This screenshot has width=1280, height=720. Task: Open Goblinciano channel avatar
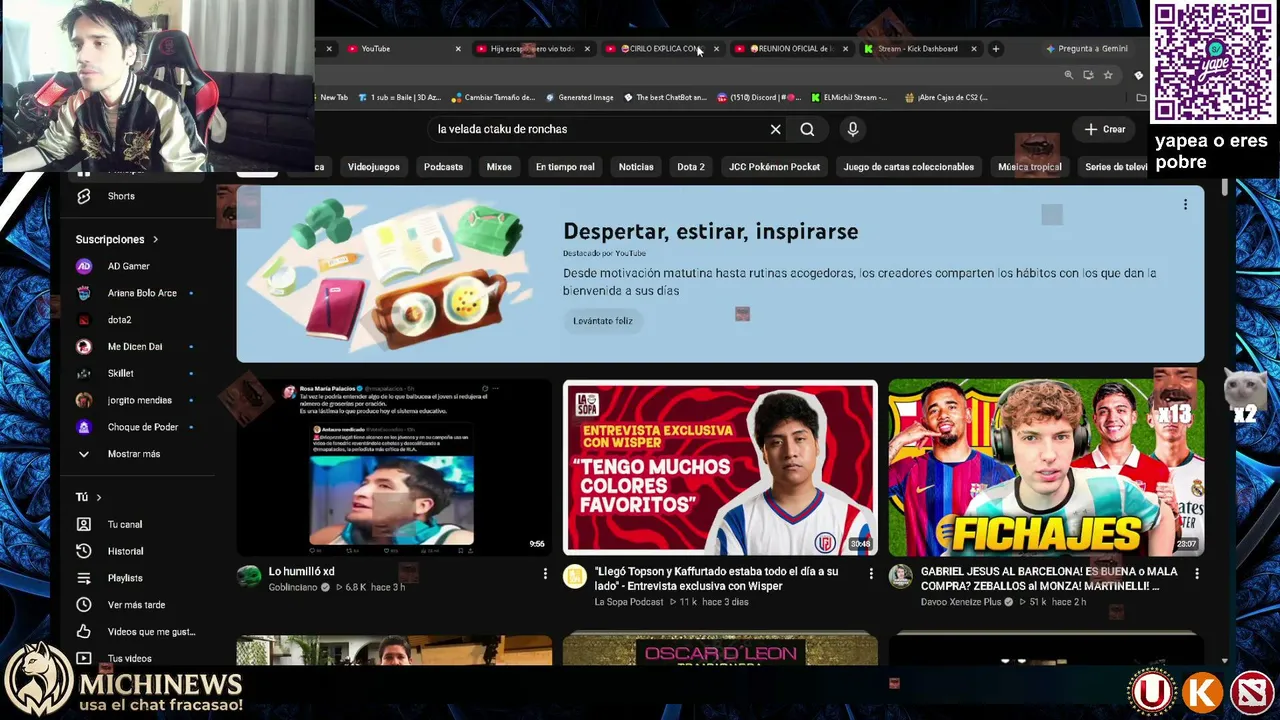(248, 576)
